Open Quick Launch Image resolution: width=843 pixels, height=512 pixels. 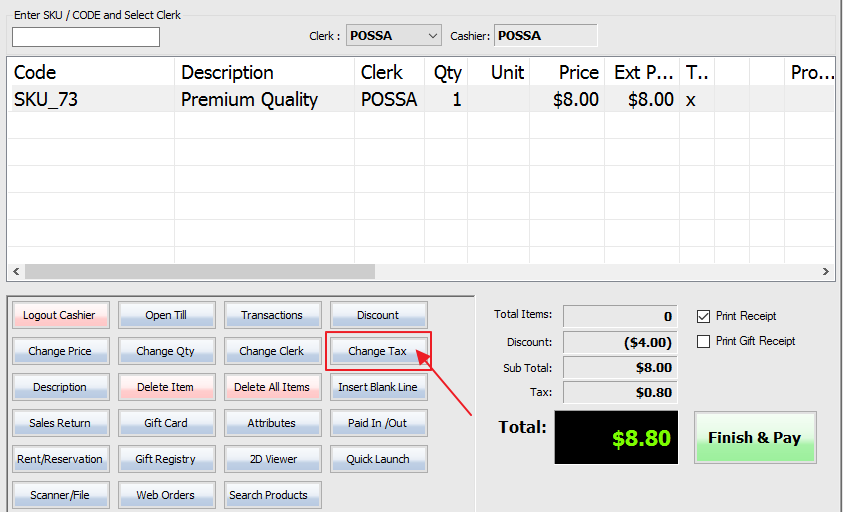pos(378,459)
